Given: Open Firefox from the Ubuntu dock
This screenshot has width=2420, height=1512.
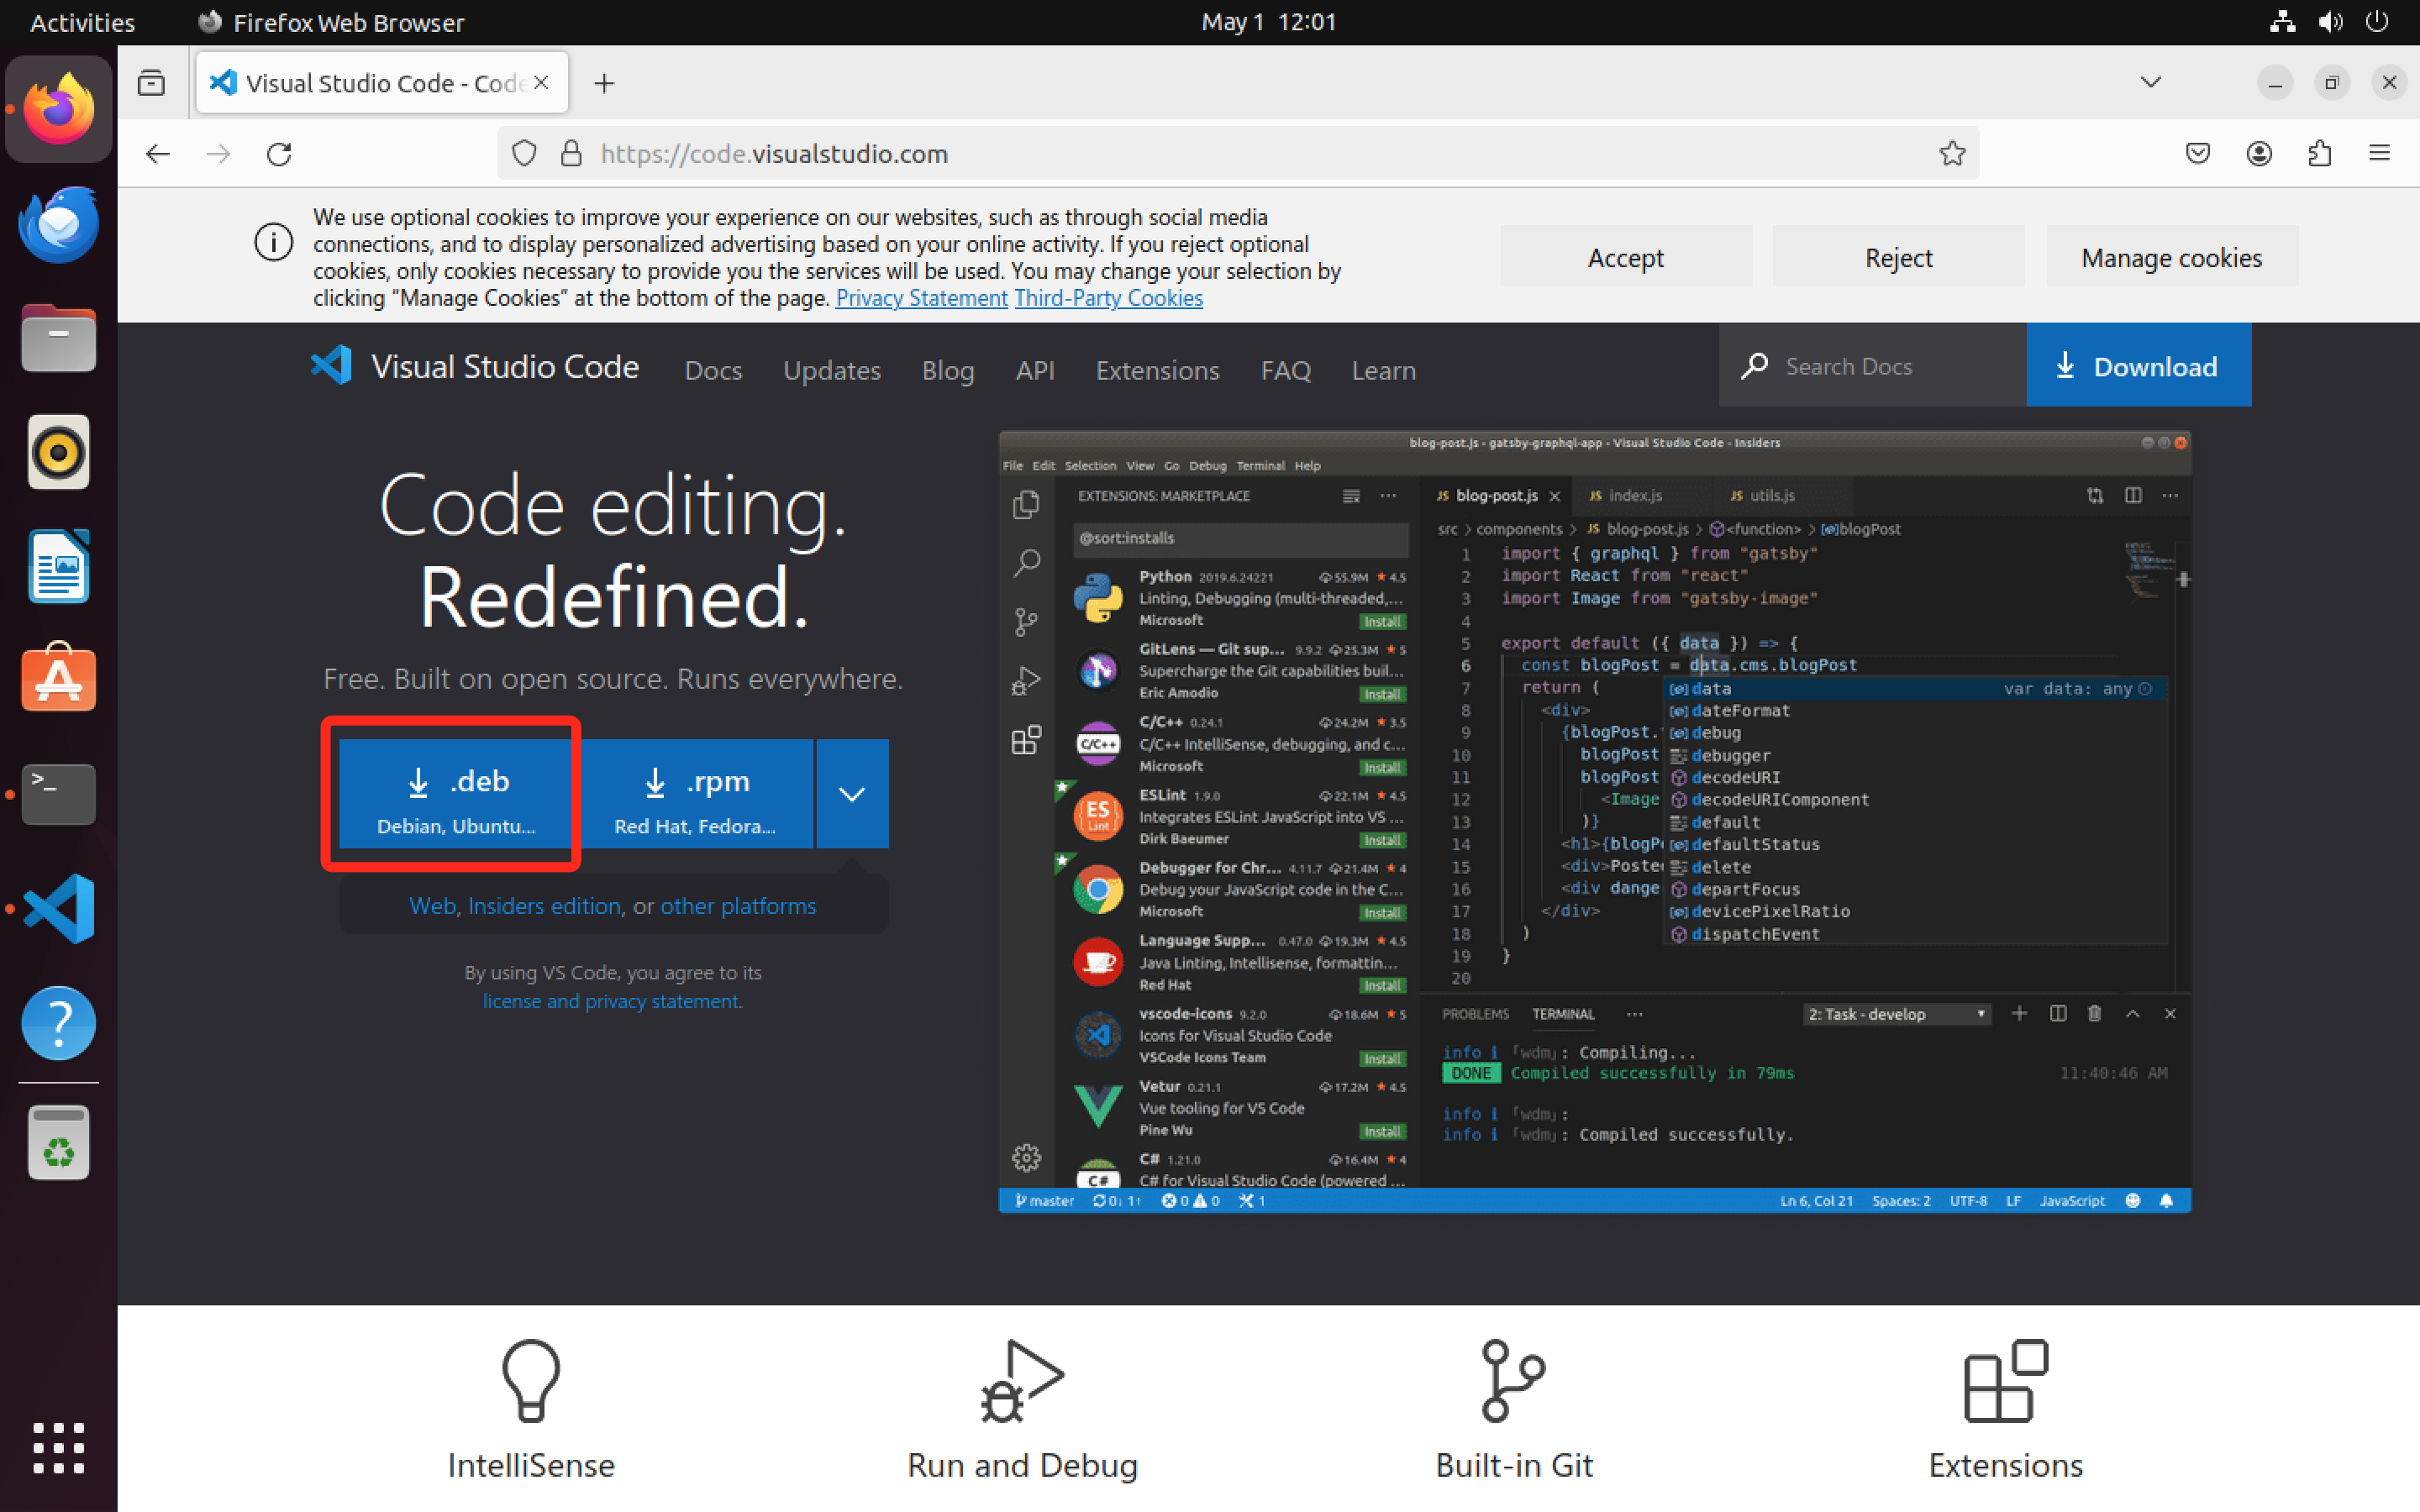Looking at the screenshot, I should (x=58, y=109).
